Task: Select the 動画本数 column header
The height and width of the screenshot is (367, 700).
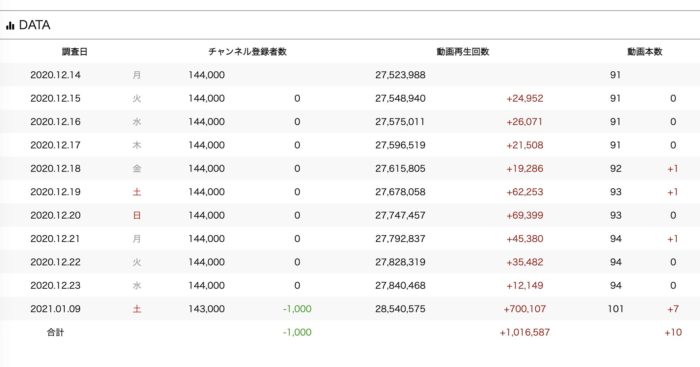Action: pos(645,52)
